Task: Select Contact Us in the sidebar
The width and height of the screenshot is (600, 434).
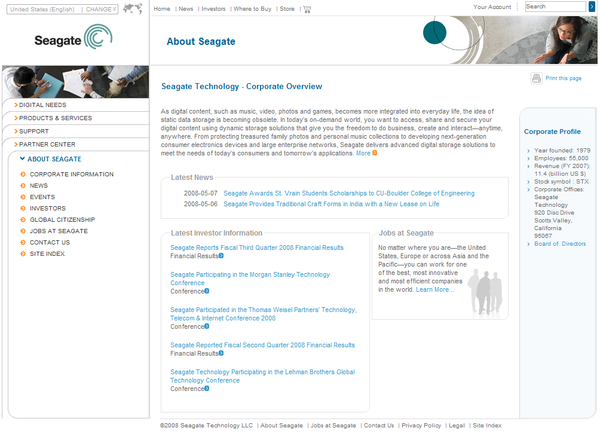Action: click(50, 243)
